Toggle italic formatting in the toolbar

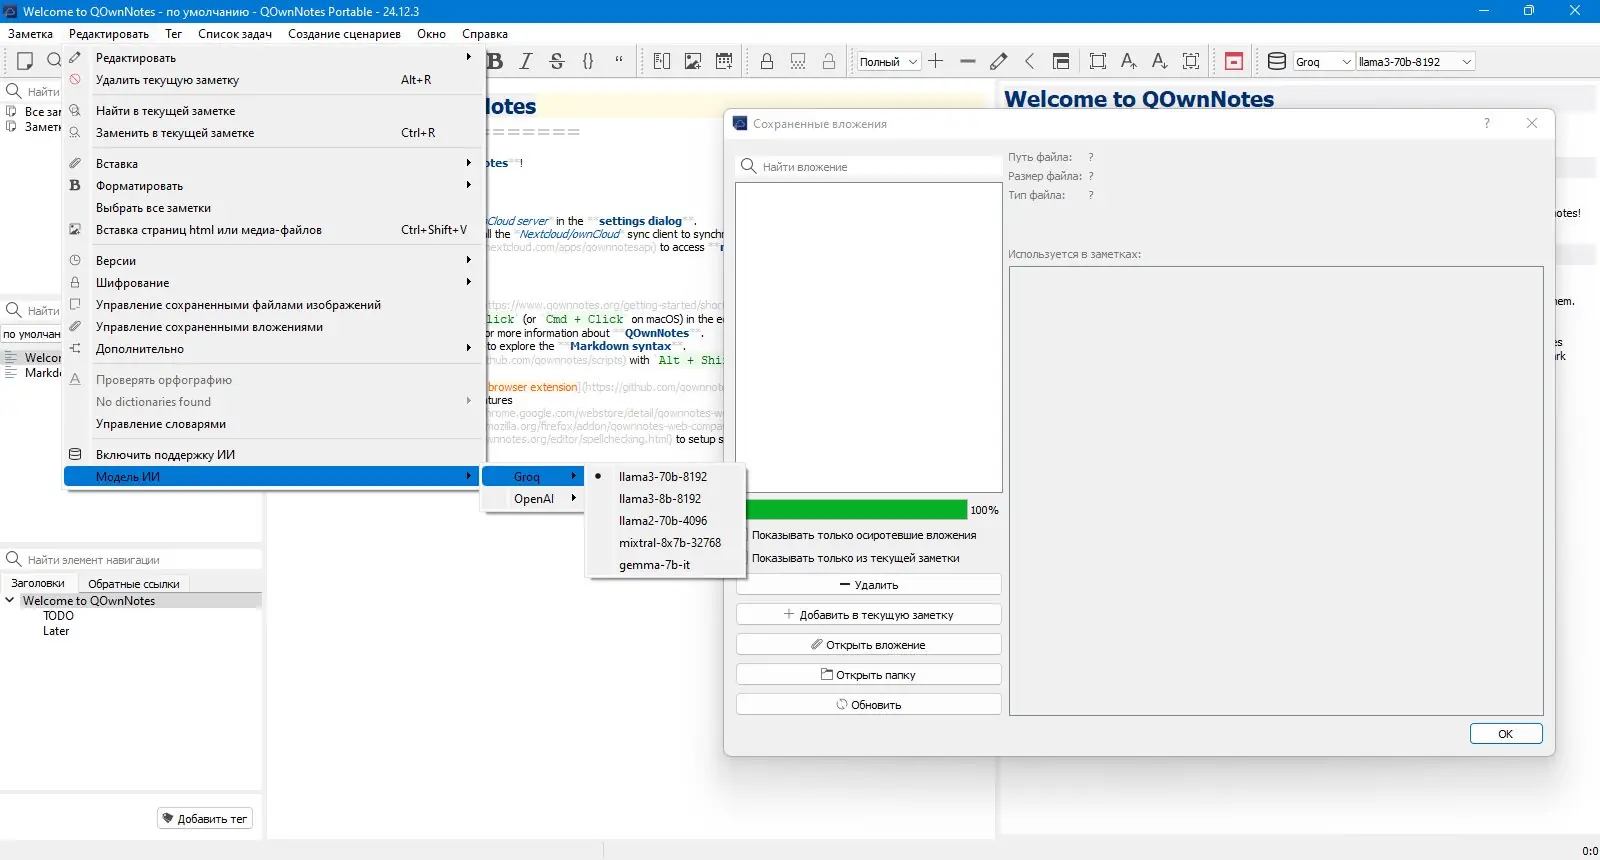[526, 61]
